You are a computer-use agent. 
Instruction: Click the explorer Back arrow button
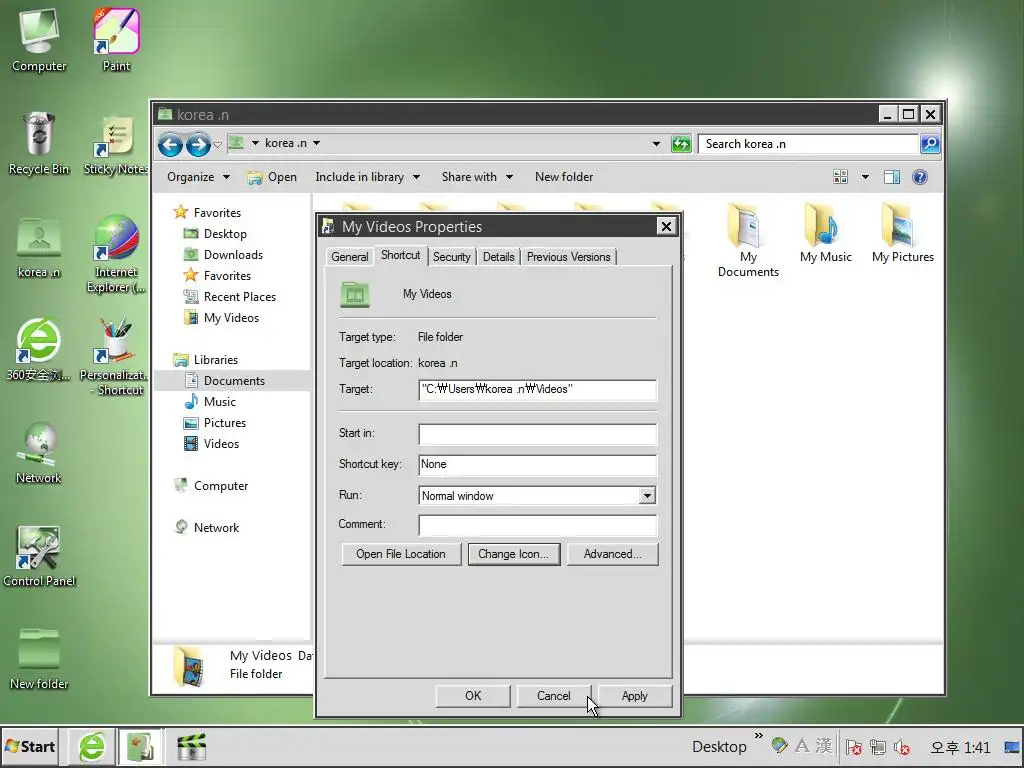[x=170, y=144]
